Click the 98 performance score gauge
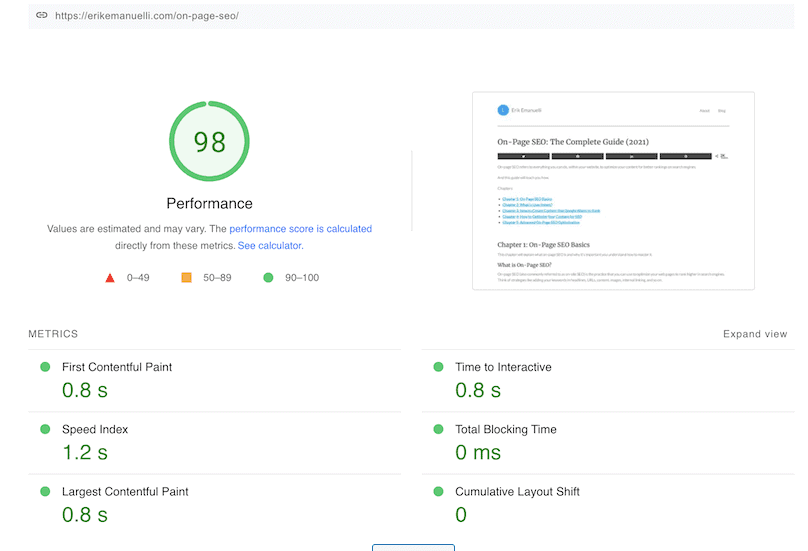The width and height of the screenshot is (808, 551). (x=209, y=141)
